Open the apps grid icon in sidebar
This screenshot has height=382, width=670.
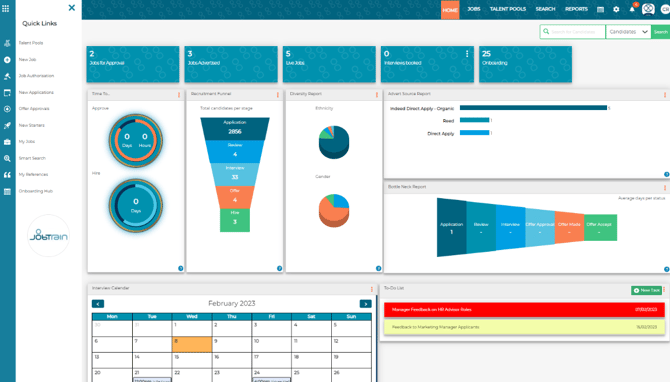coord(6,9)
